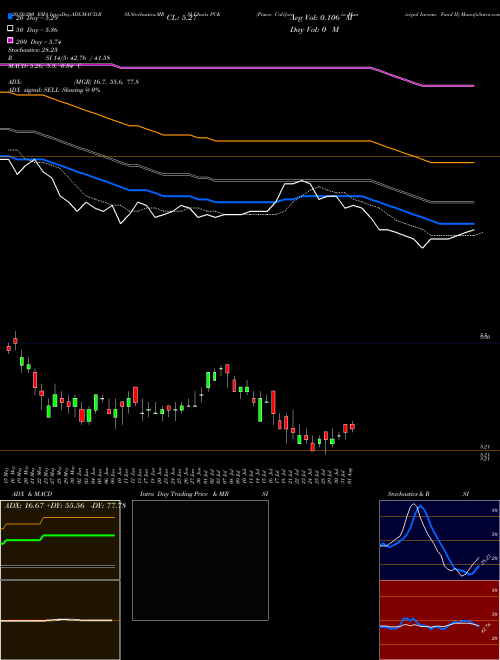Image resolution: width=500 pixels, height=660 pixels.
Task: Click the price axis label near top of candles
Action: (485, 337)
